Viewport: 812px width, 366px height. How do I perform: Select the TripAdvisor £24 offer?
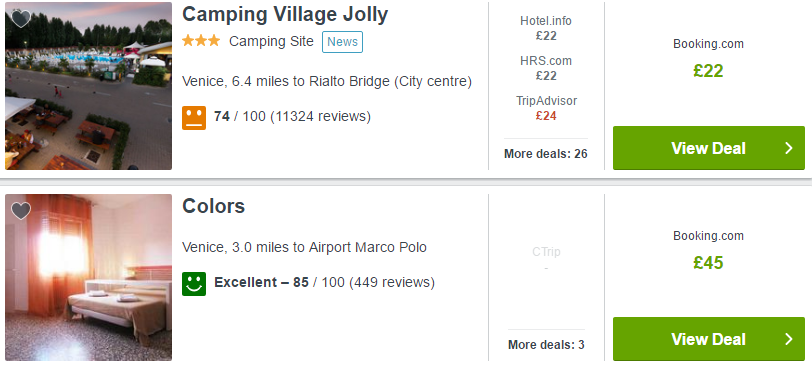(x=546, y=108)
